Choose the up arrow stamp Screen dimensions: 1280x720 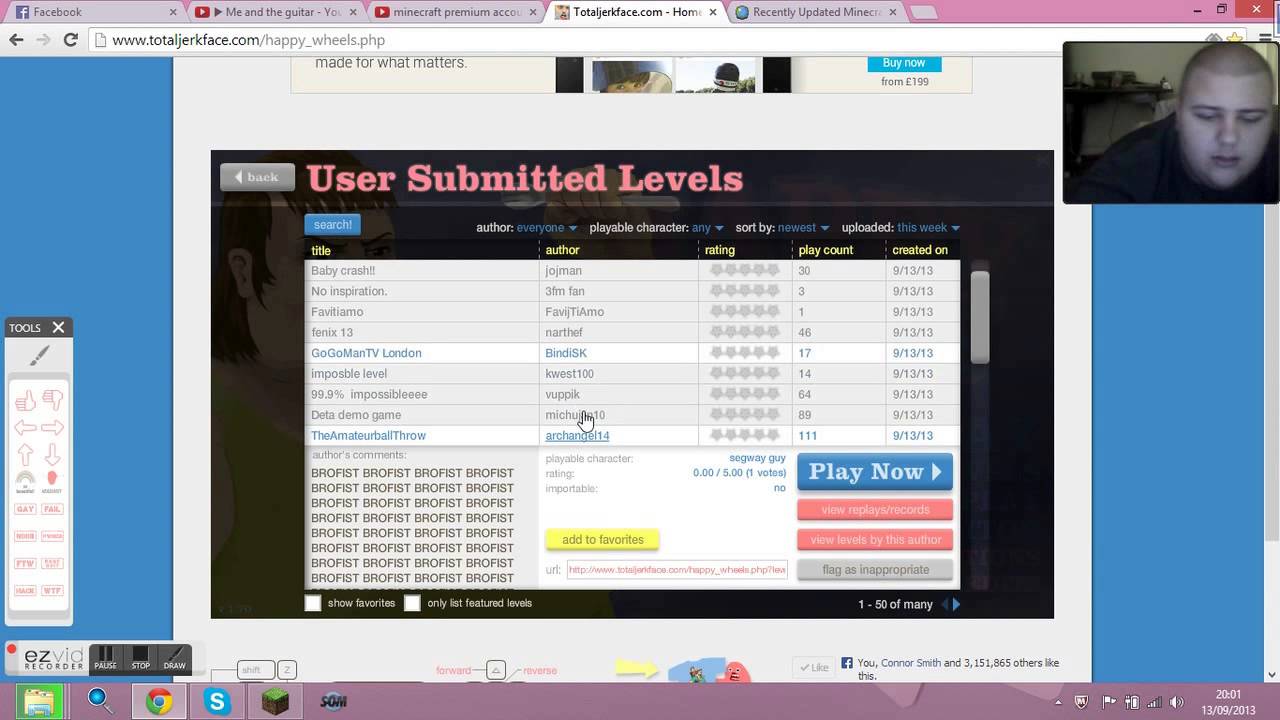[25, 455]
